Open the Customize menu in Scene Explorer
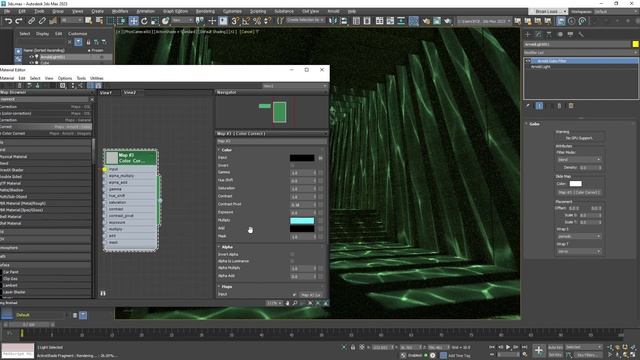This screenshot has width=640, height=360. click(78, 33)
